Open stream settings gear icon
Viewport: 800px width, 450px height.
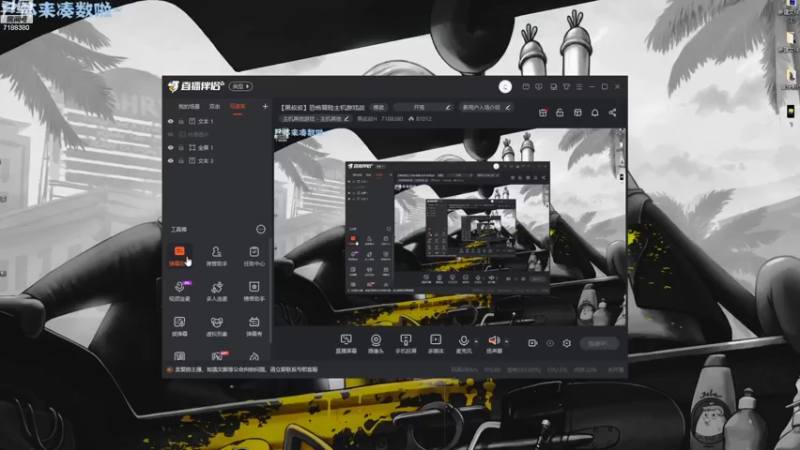click(x=566, y=343)
